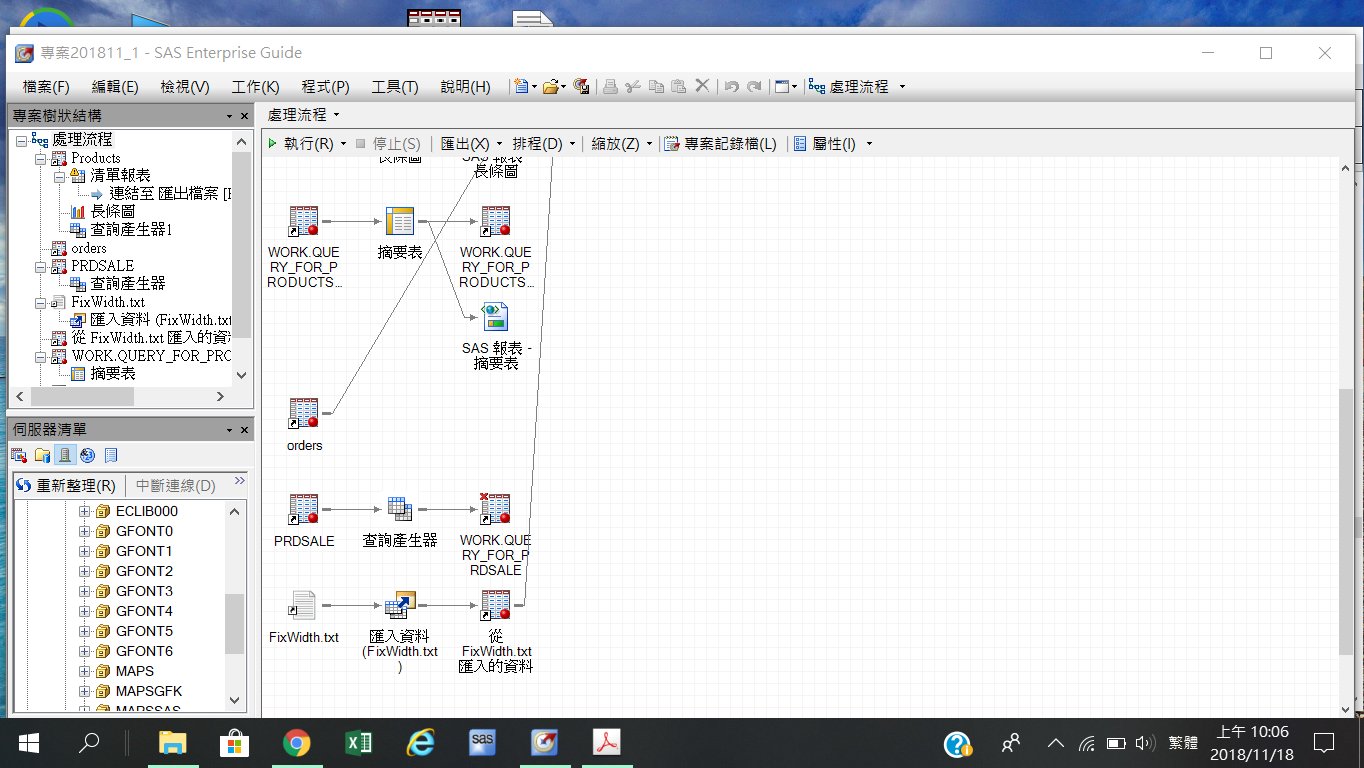Click the 中斷連線(D) button
This screenshot has width=1364, height=768.
[175, 486]
